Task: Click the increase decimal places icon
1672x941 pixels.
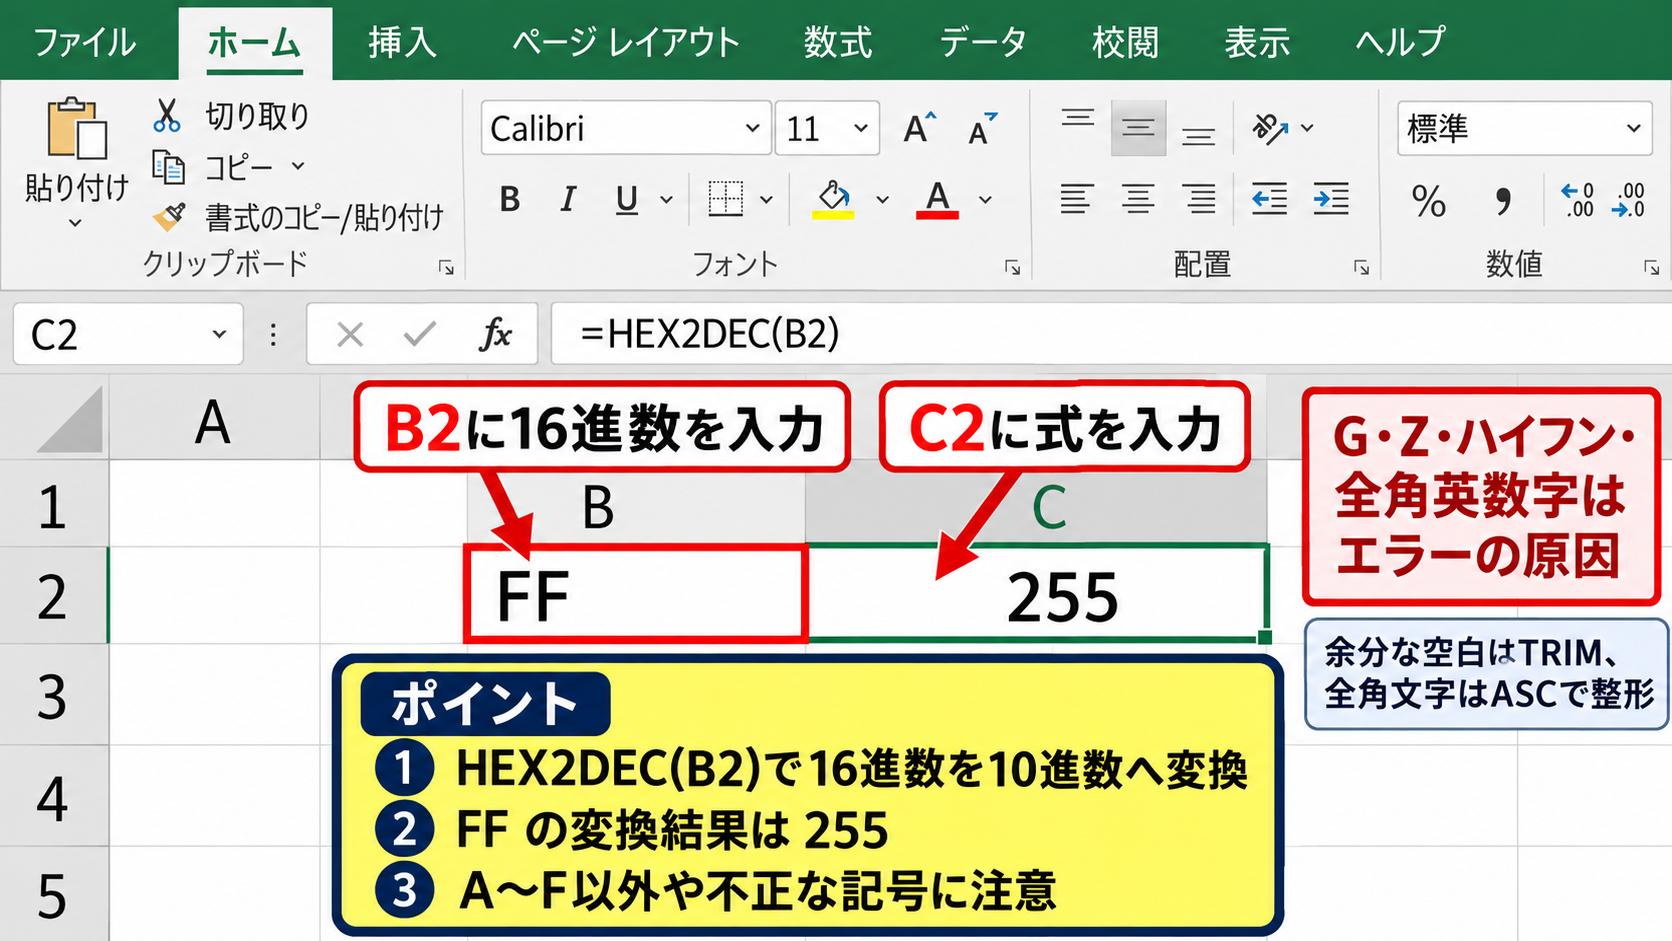Action: coord(1577,200)
